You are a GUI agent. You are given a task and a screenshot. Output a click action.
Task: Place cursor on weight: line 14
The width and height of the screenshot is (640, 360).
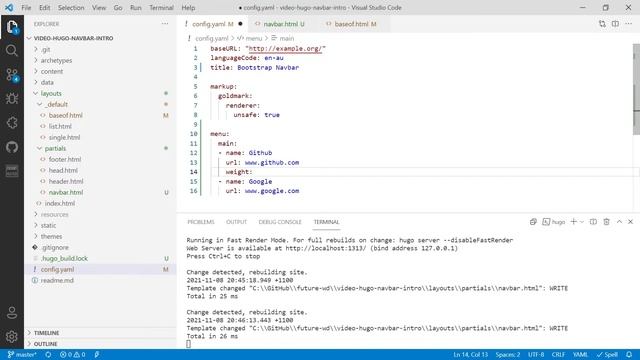(x=239, y=172)
